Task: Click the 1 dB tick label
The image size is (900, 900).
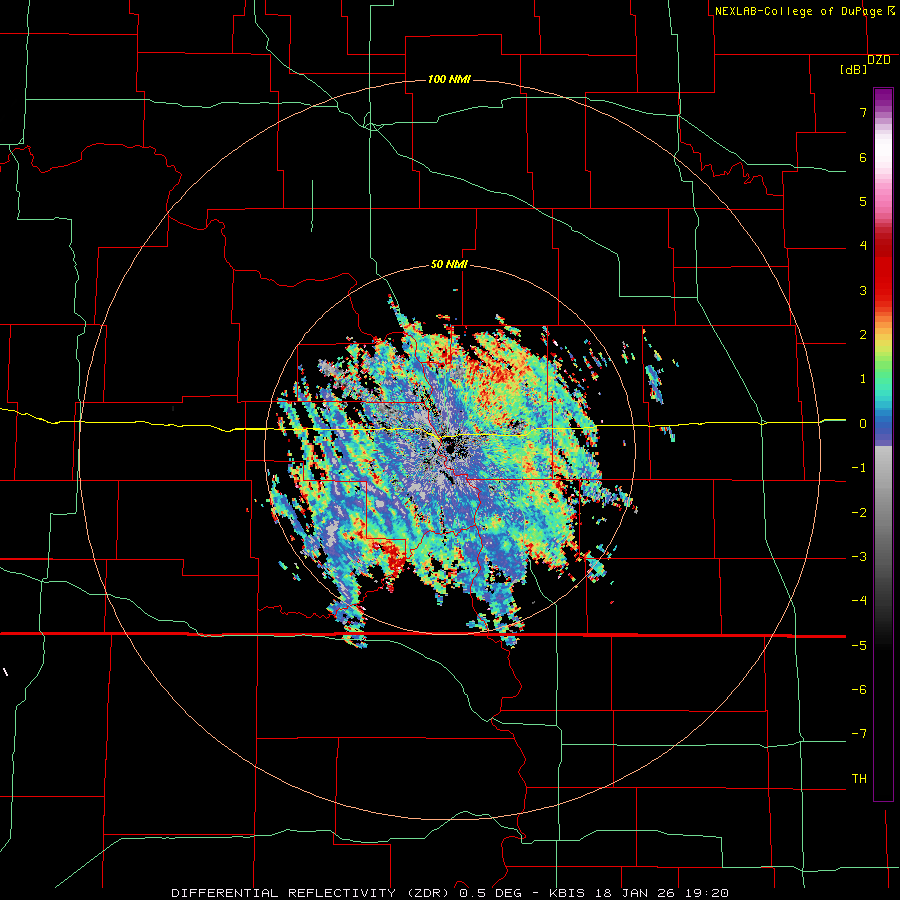Action: coord(863,379)
